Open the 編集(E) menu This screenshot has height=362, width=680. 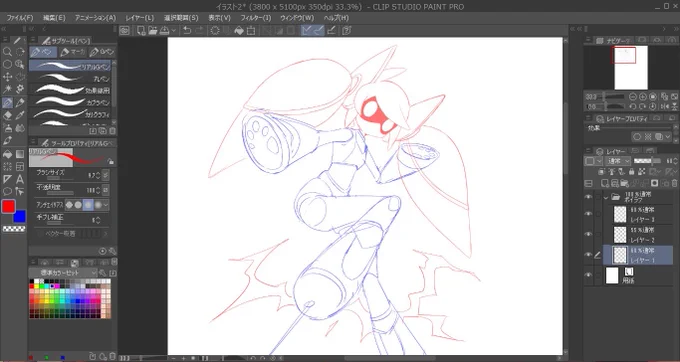click(x=54, y=18)
